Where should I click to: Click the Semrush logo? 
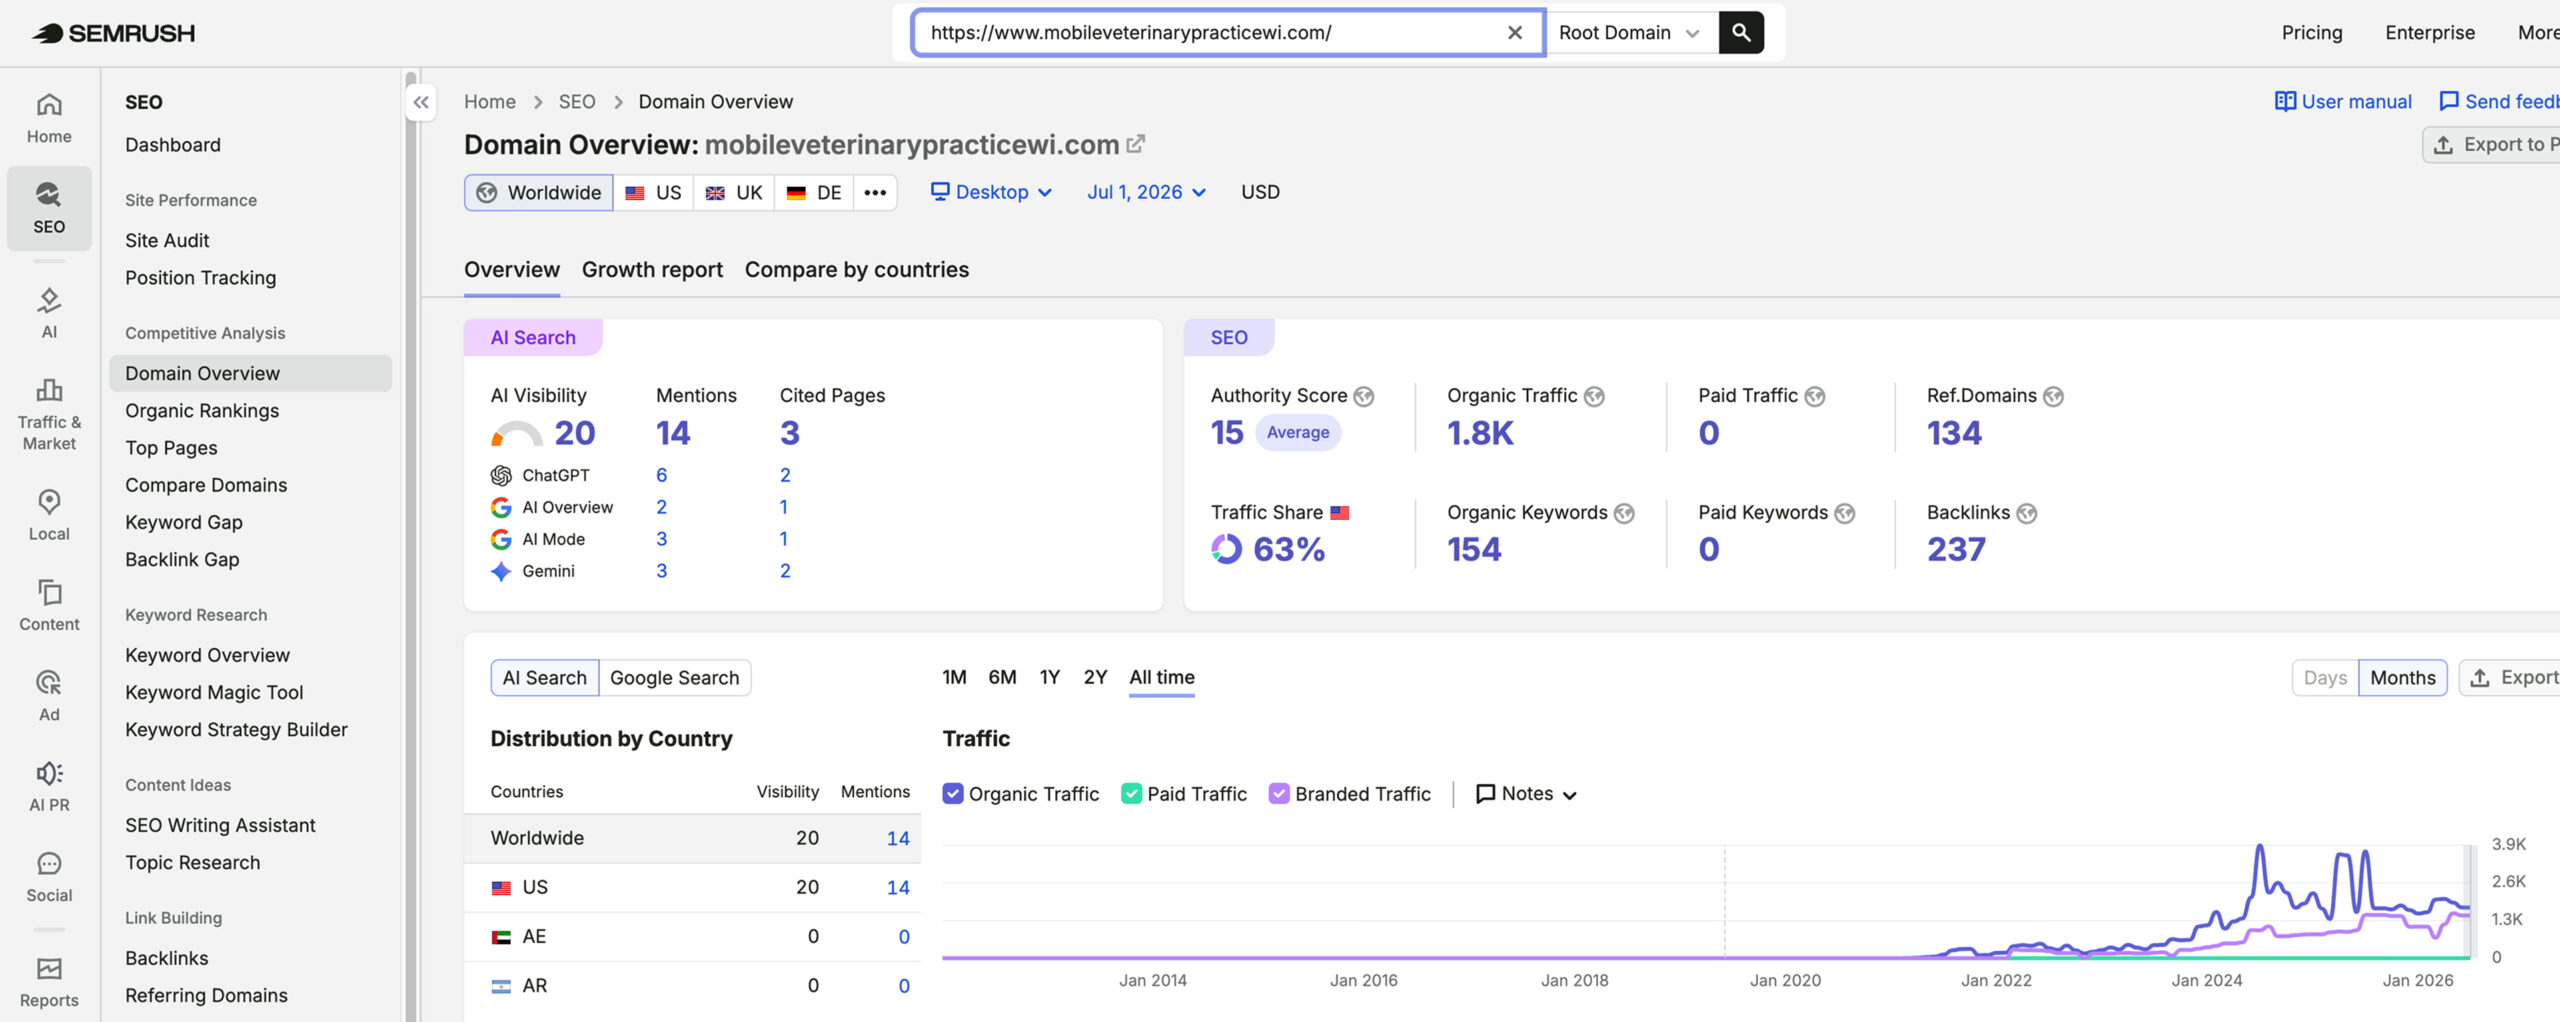coord(113,33)
